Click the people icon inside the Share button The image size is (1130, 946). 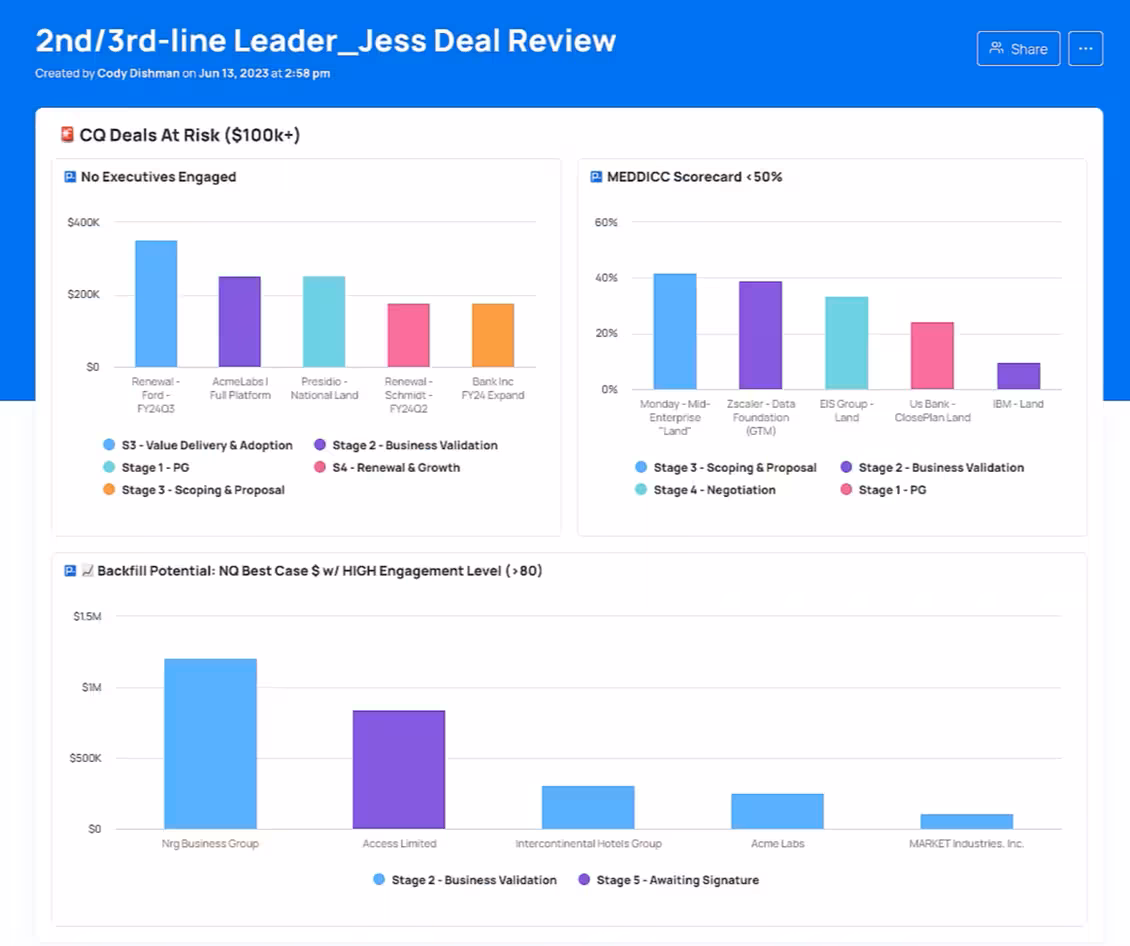[996, 47]
